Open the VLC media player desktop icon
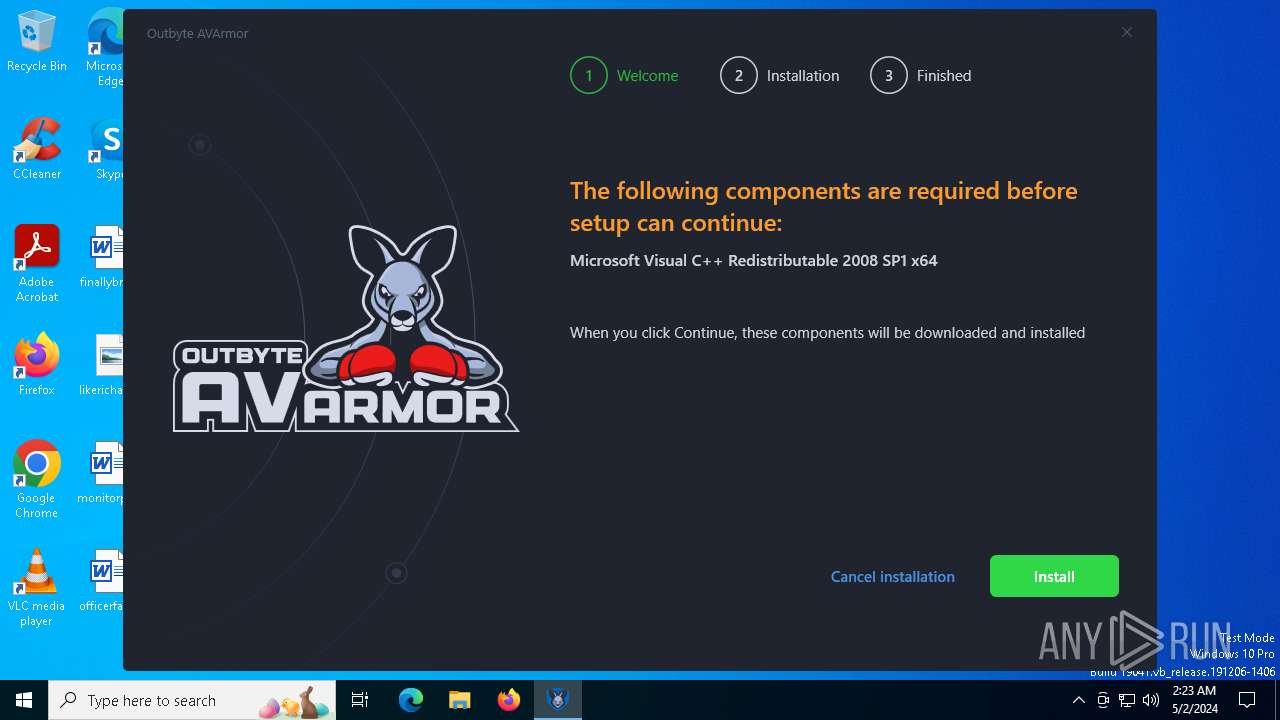 click(x=37, y=588)
